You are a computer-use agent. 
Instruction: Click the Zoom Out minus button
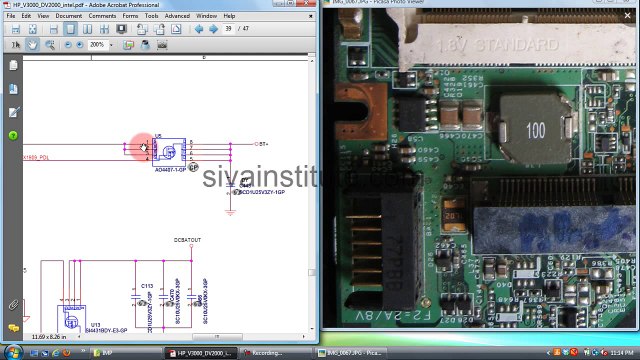pyautogui.click(x=68, y=44)
